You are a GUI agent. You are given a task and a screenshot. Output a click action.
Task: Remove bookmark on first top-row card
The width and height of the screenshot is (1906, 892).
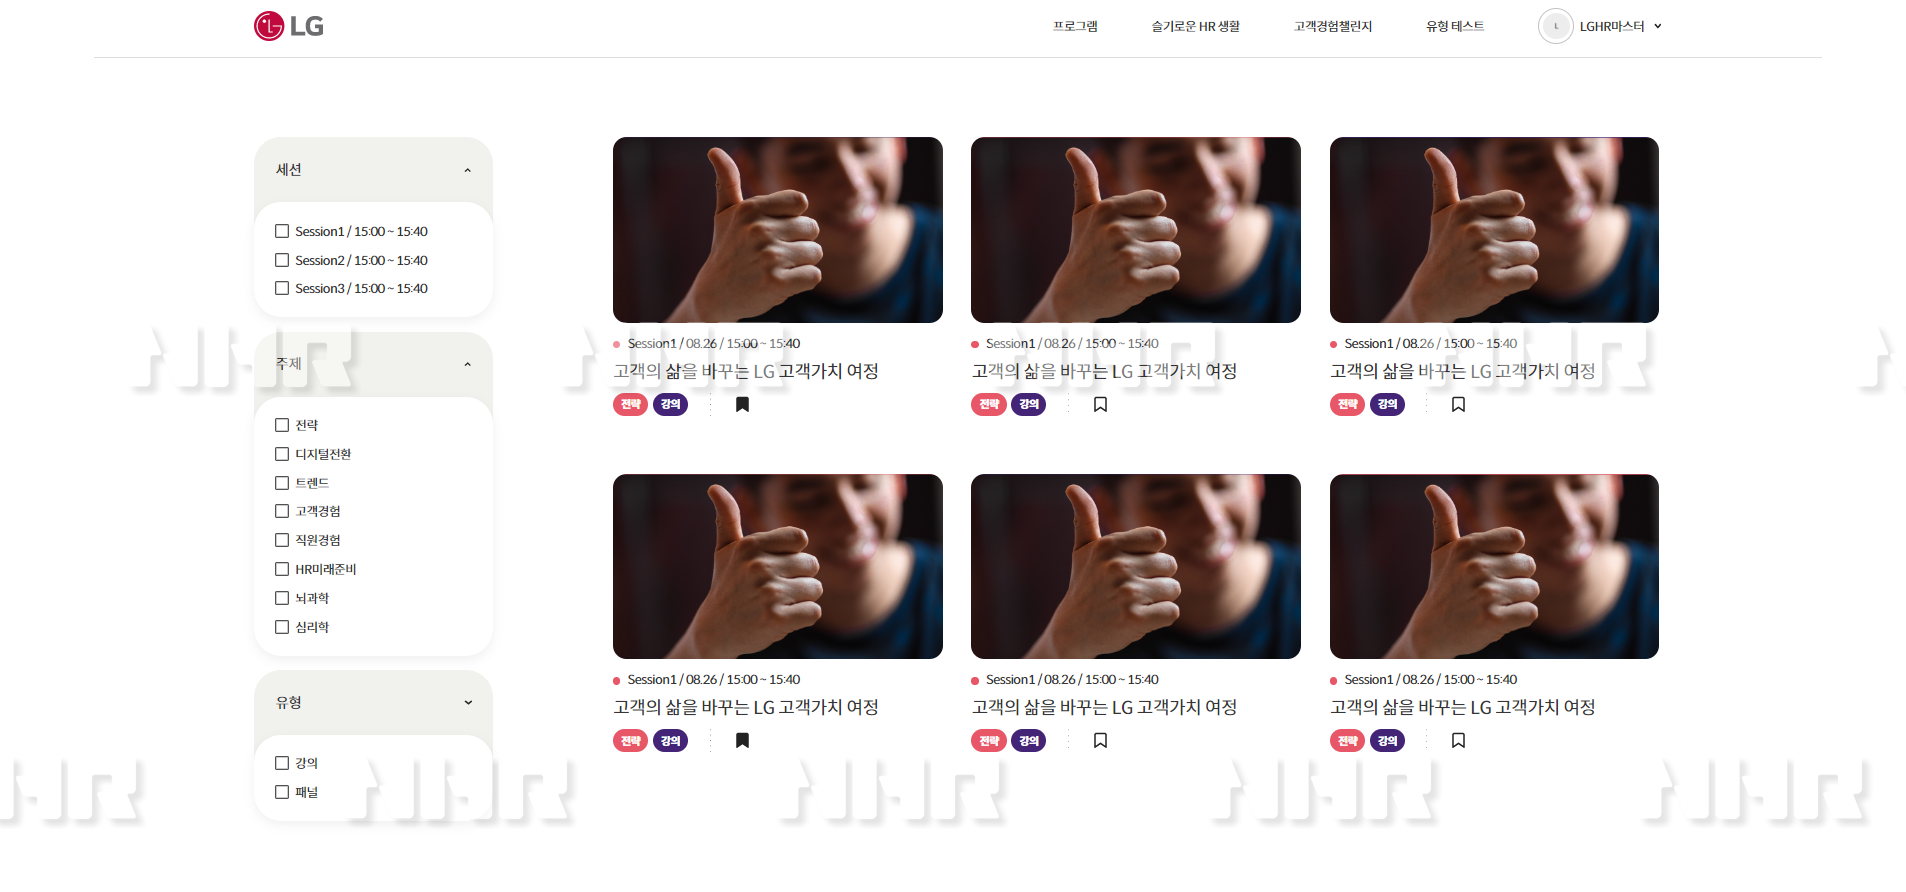742,404
